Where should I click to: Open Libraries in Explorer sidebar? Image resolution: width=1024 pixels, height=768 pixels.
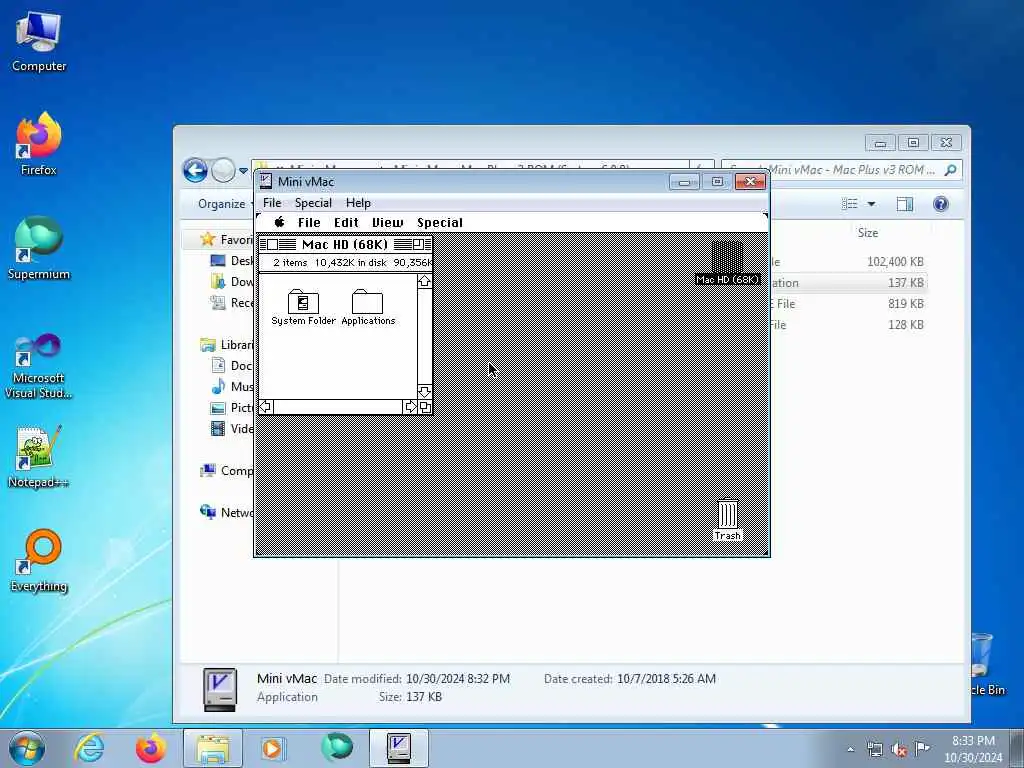coord(227,345)
